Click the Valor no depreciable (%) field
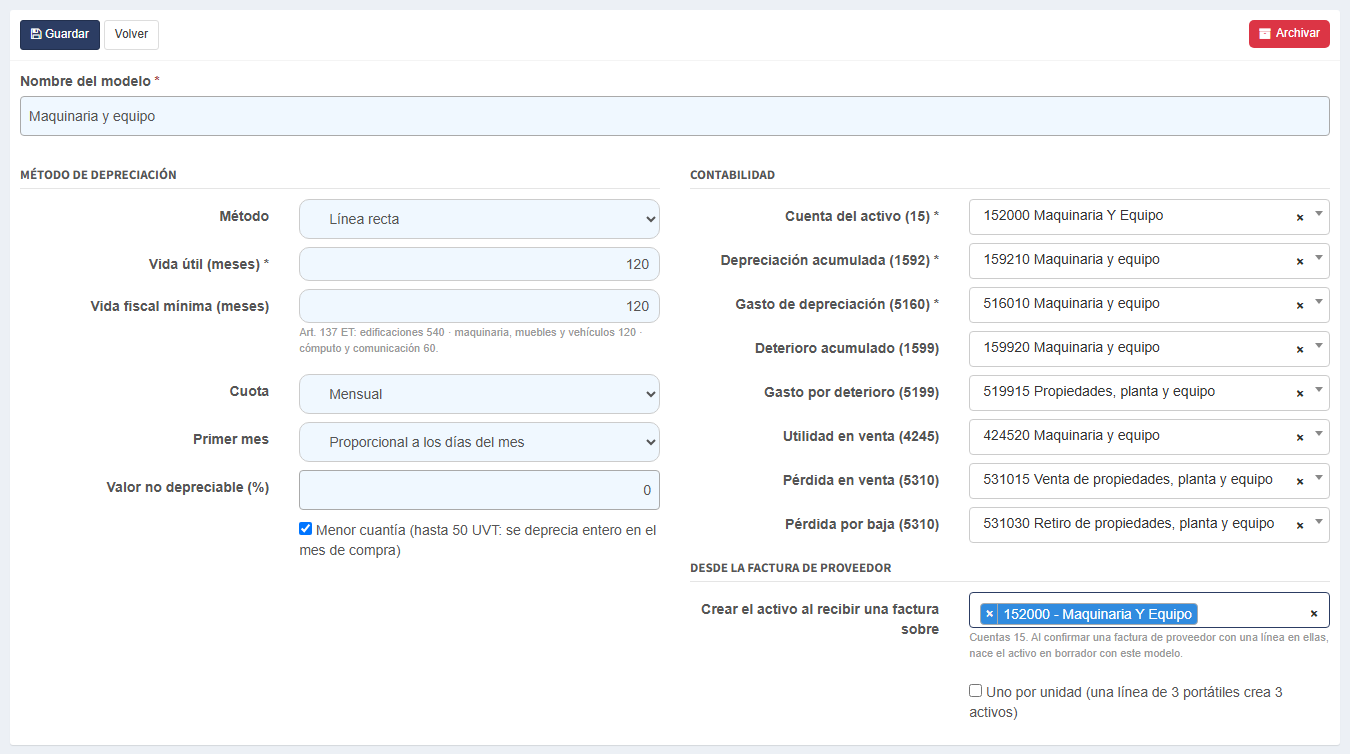This screenshot has width=1350, height=754. (x=479, y=490)
